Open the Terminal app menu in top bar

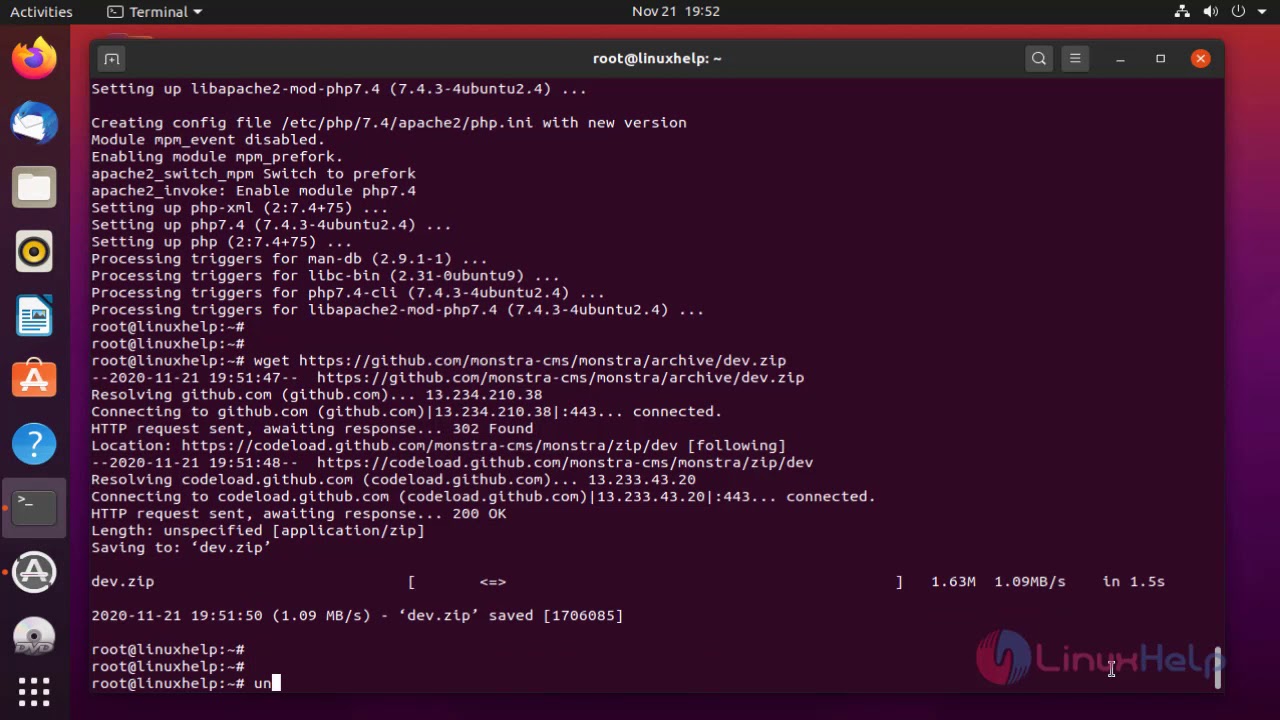(x=154, y=12)
